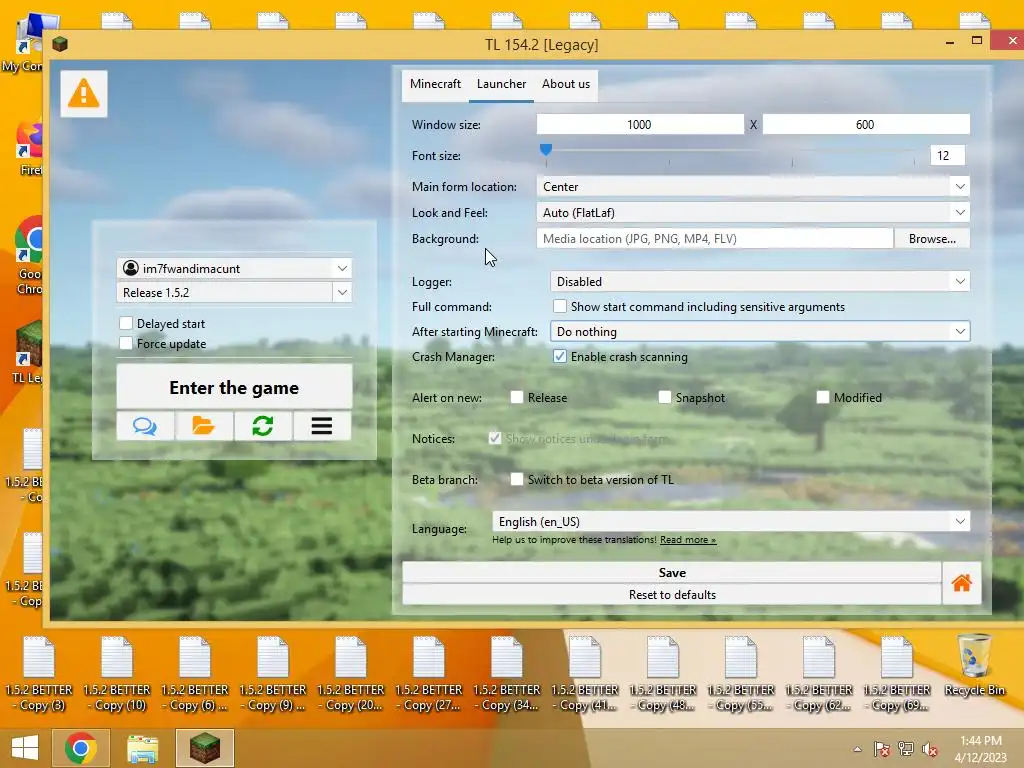Open the Windows Start button

[25, 748]
